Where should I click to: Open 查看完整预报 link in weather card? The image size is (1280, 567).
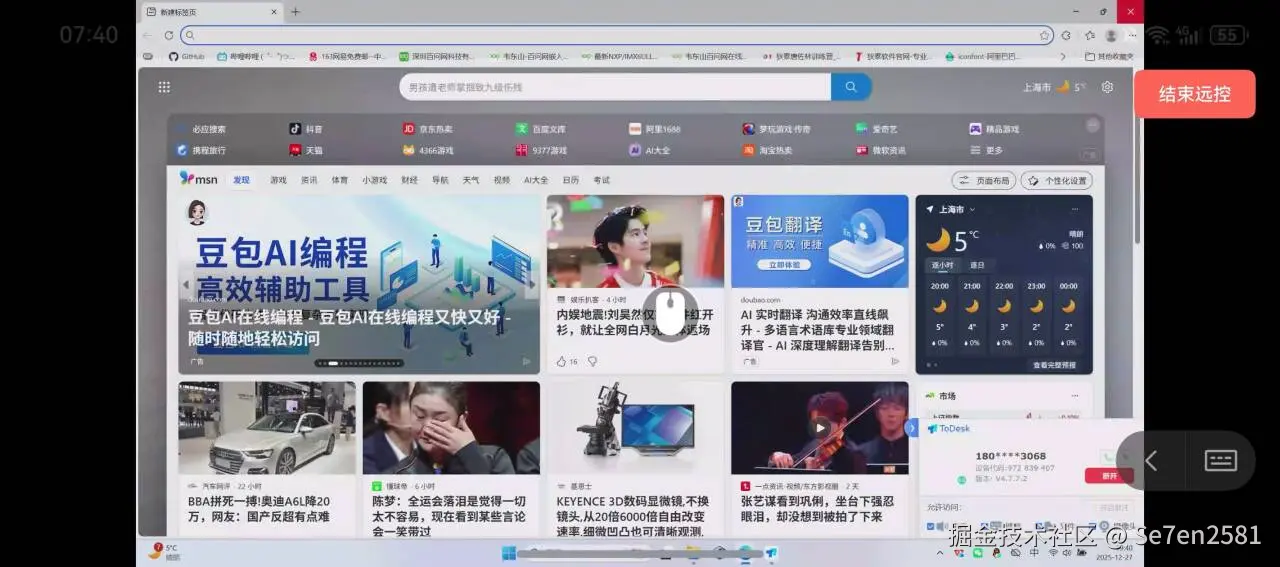(1055, 365)
